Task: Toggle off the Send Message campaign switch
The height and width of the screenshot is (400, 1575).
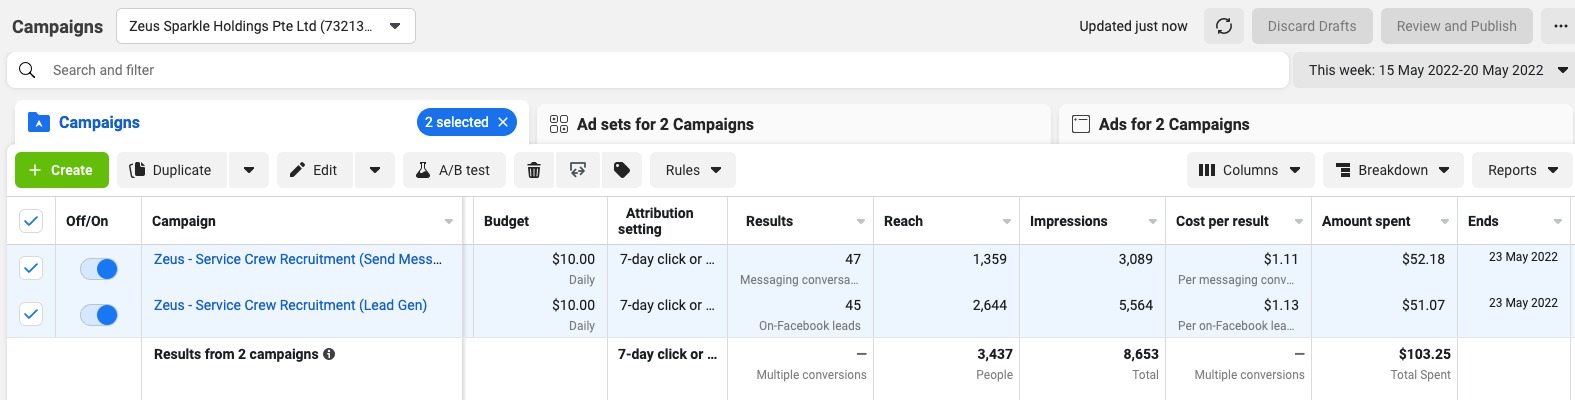Action: (x=99, y=269)
